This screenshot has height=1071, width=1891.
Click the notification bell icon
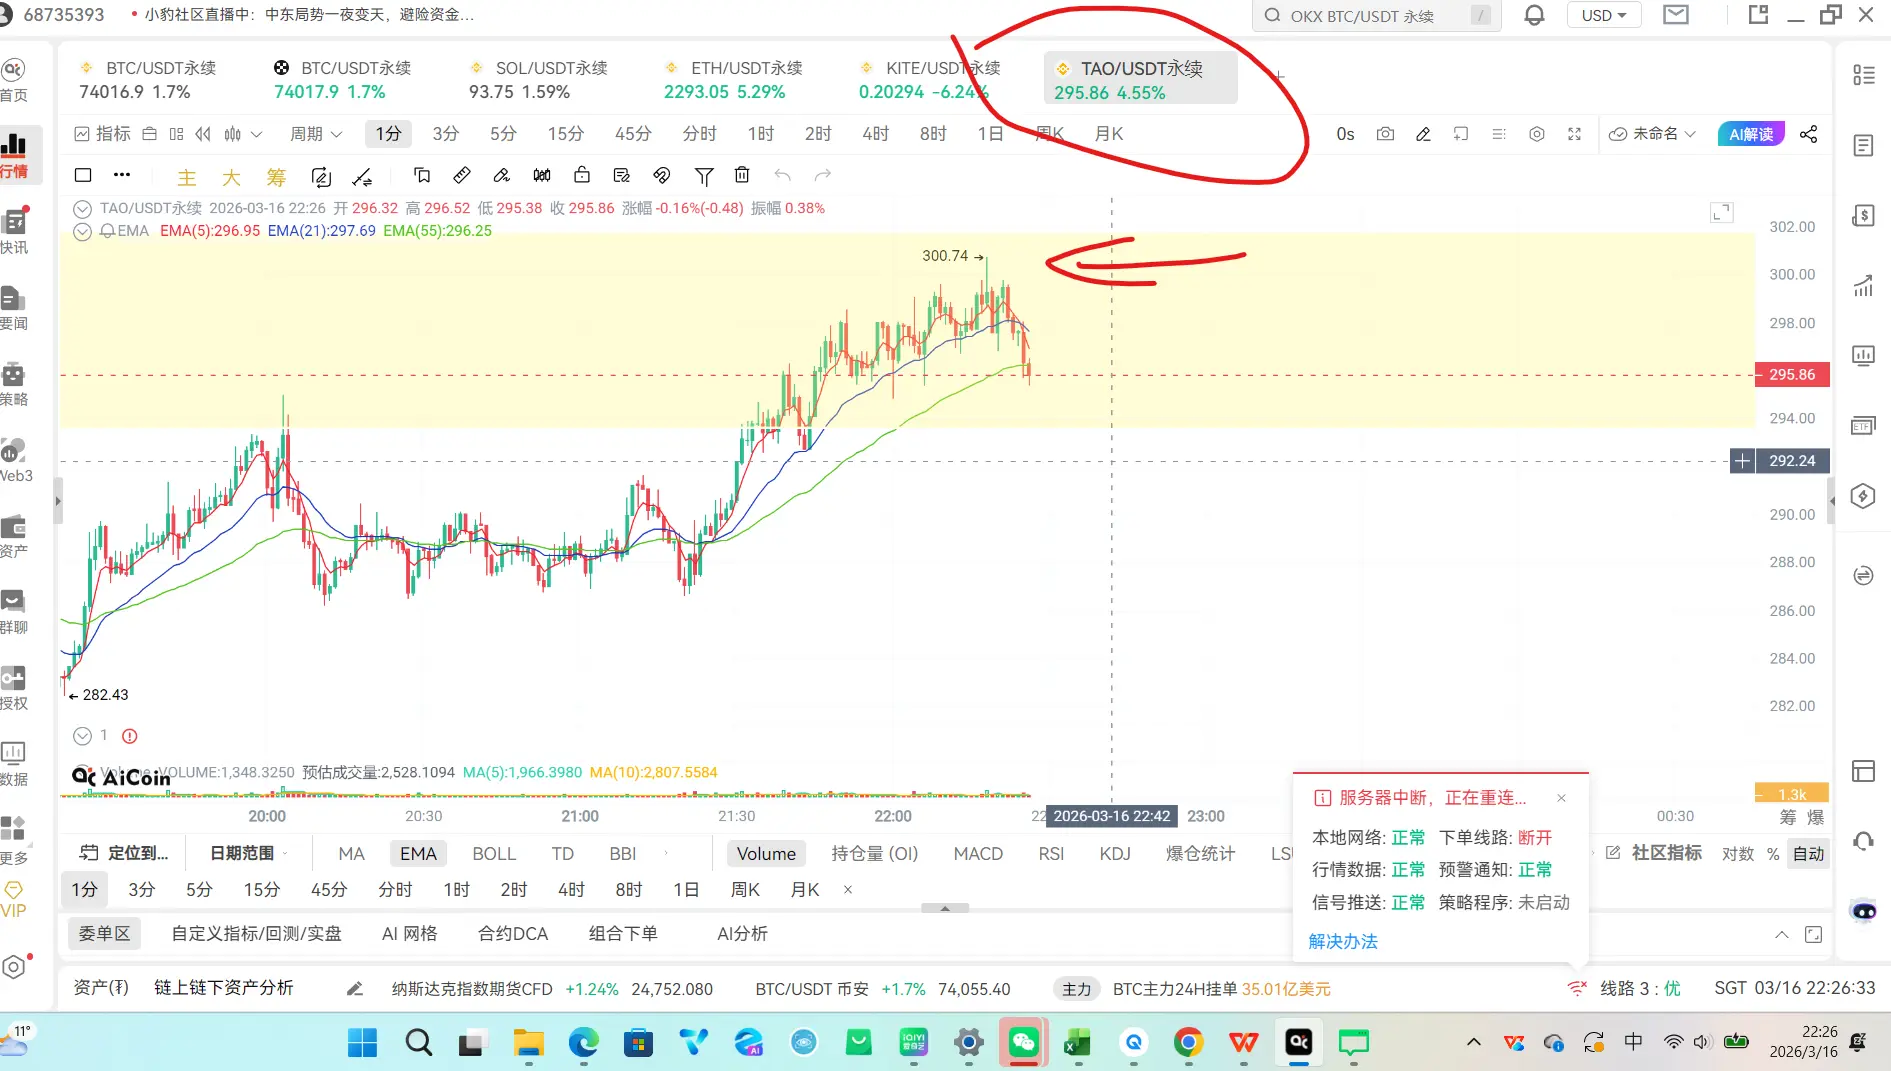pos(1534,15)
